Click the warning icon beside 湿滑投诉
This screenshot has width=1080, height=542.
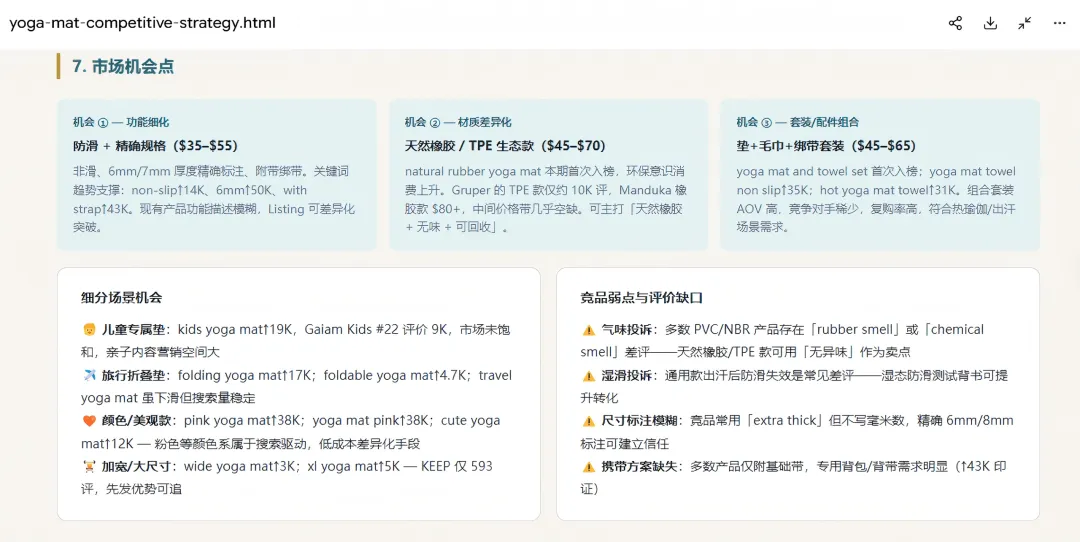pos(588,375)
